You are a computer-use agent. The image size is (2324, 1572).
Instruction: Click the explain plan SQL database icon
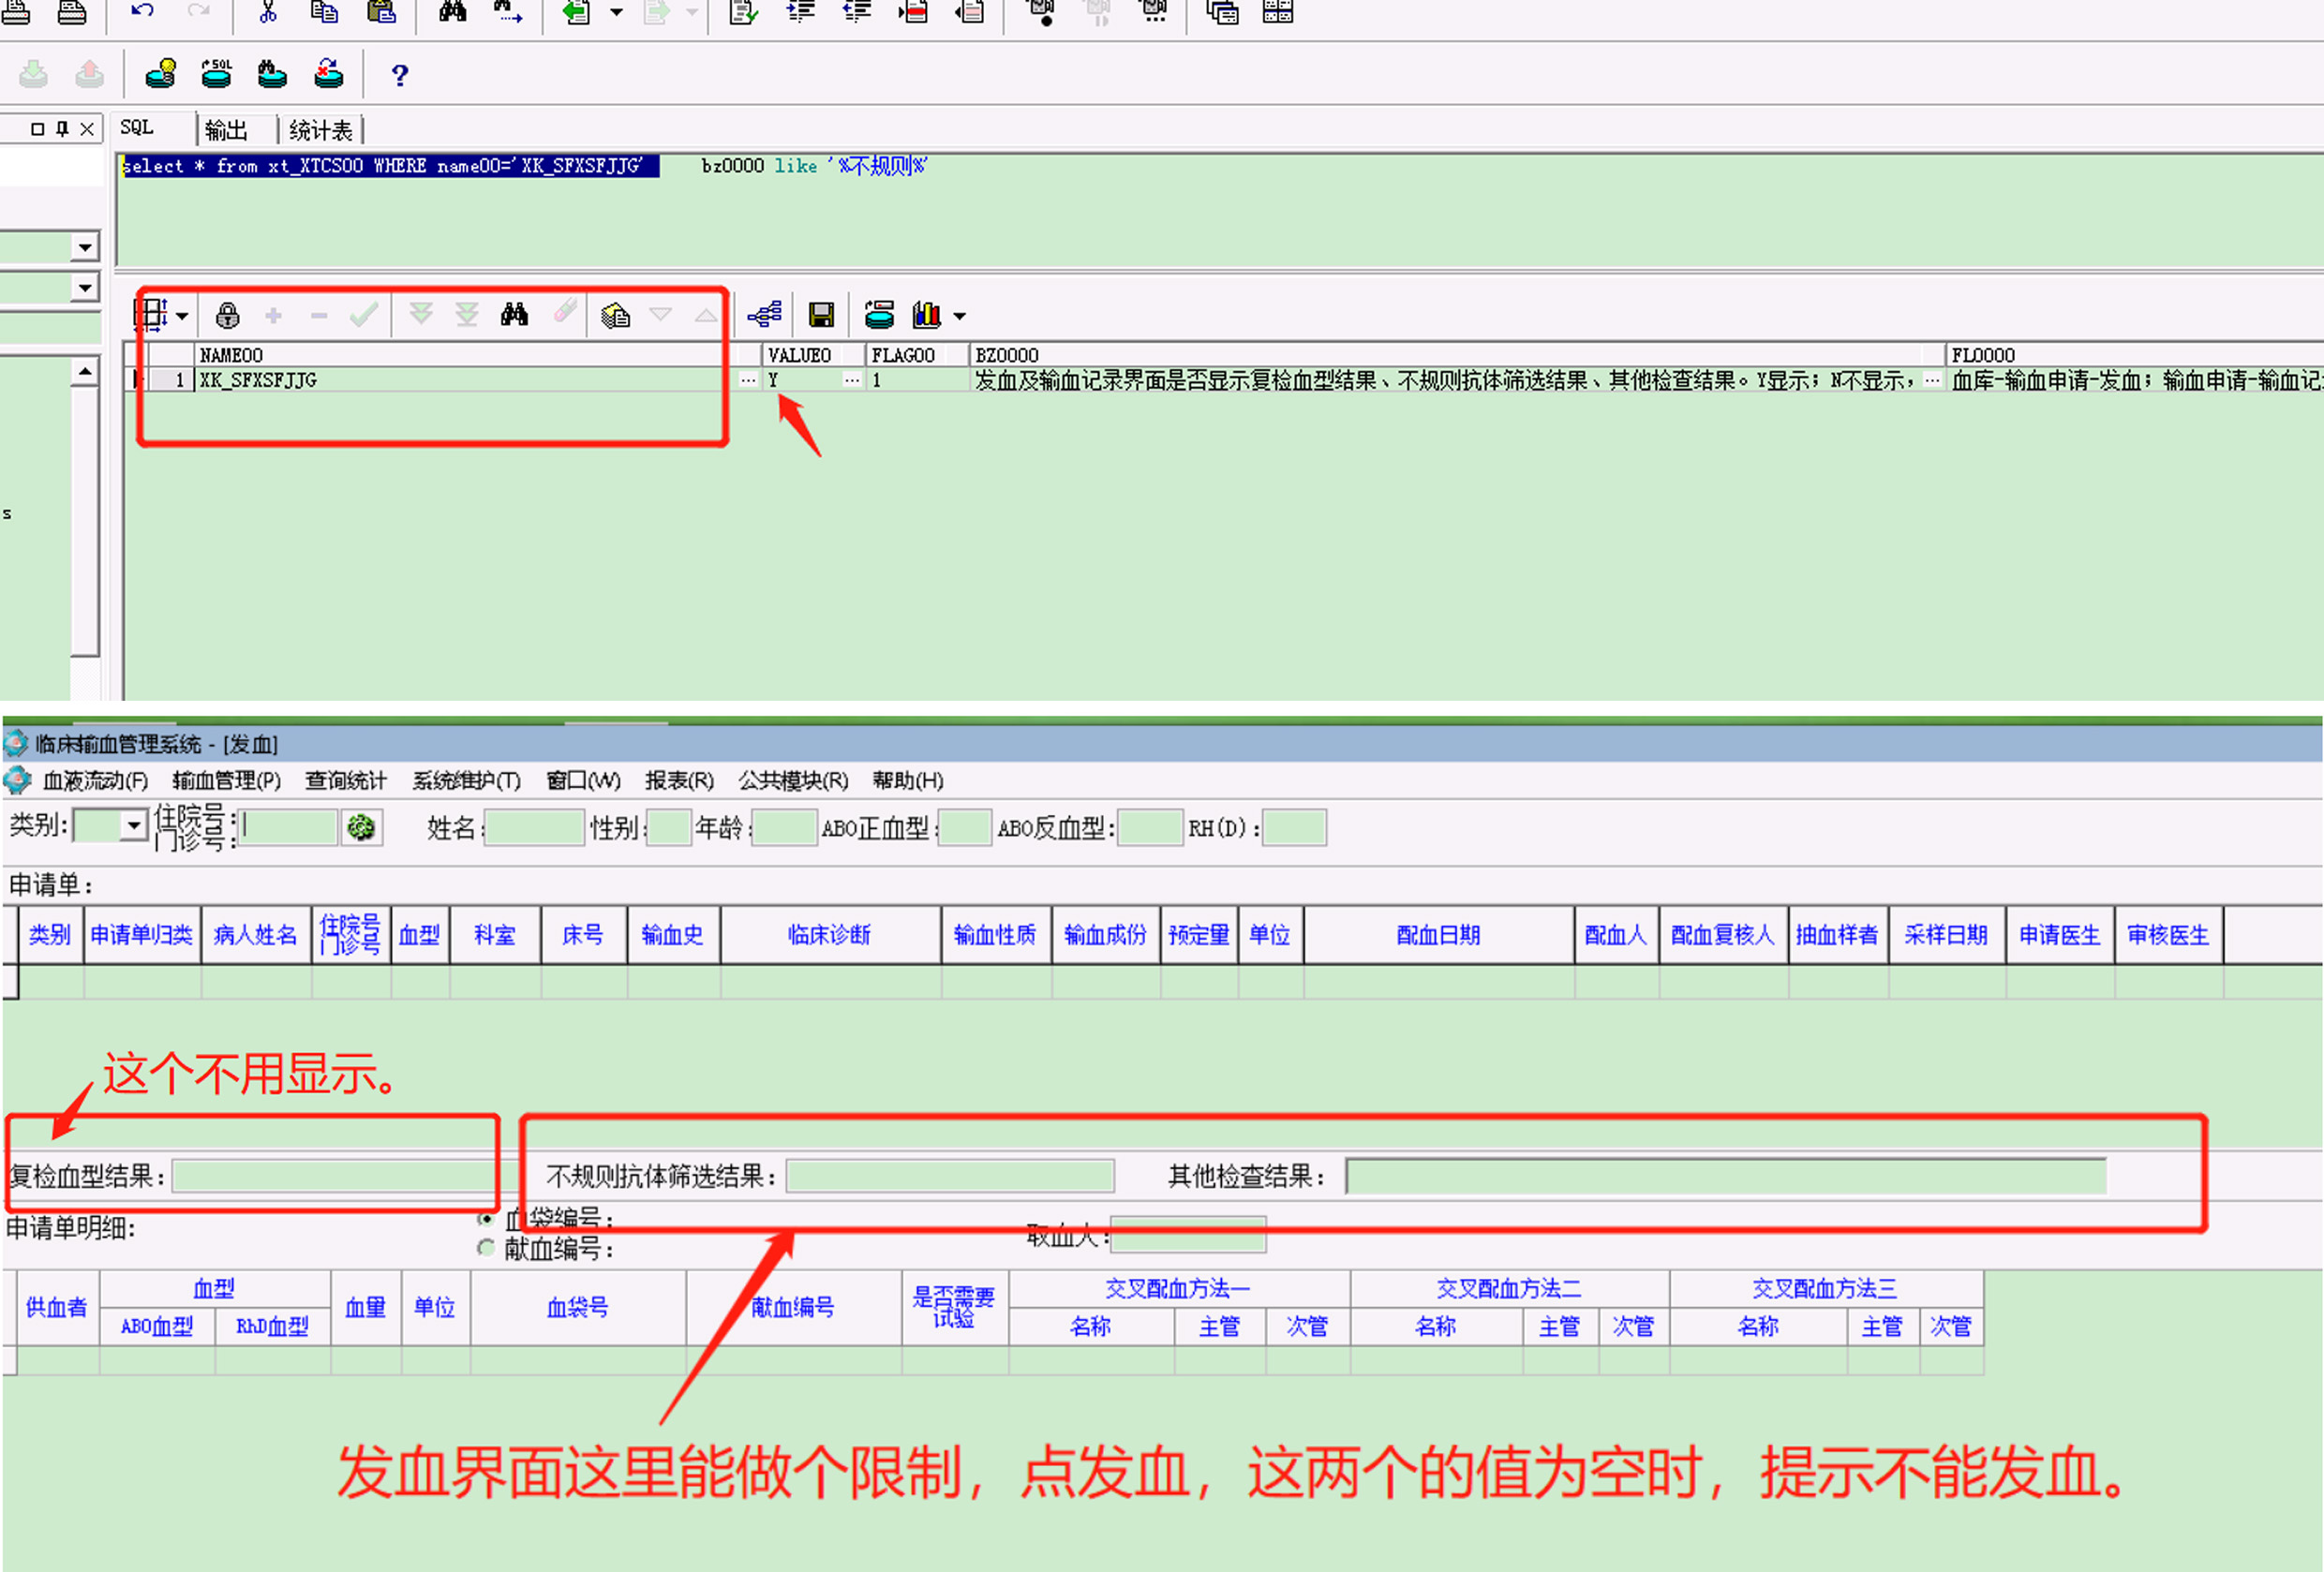pos(216,74)
